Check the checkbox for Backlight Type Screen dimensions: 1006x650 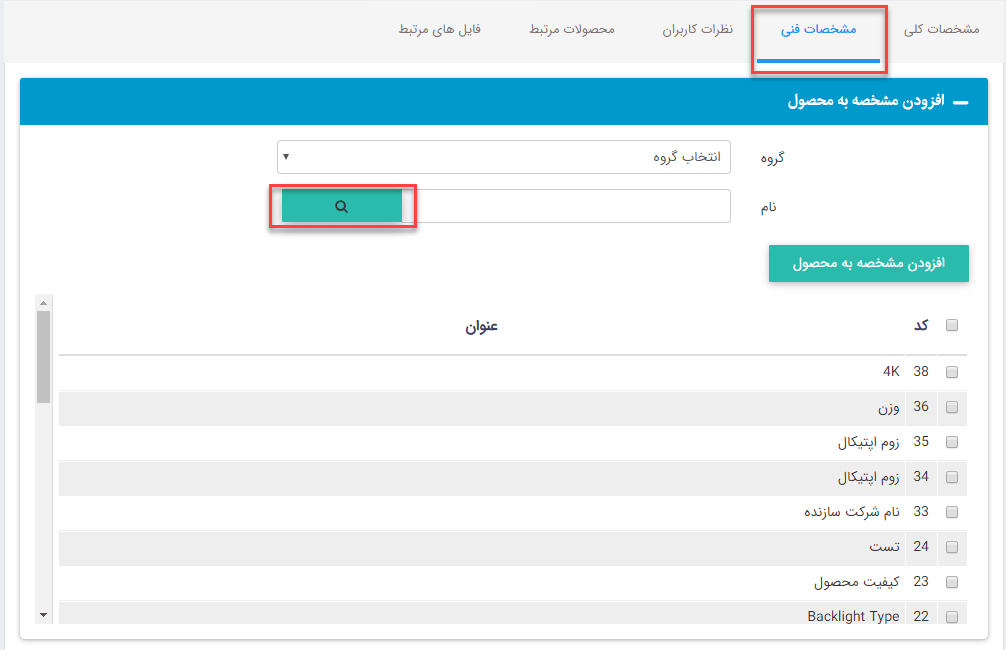[x=952, y=615]
